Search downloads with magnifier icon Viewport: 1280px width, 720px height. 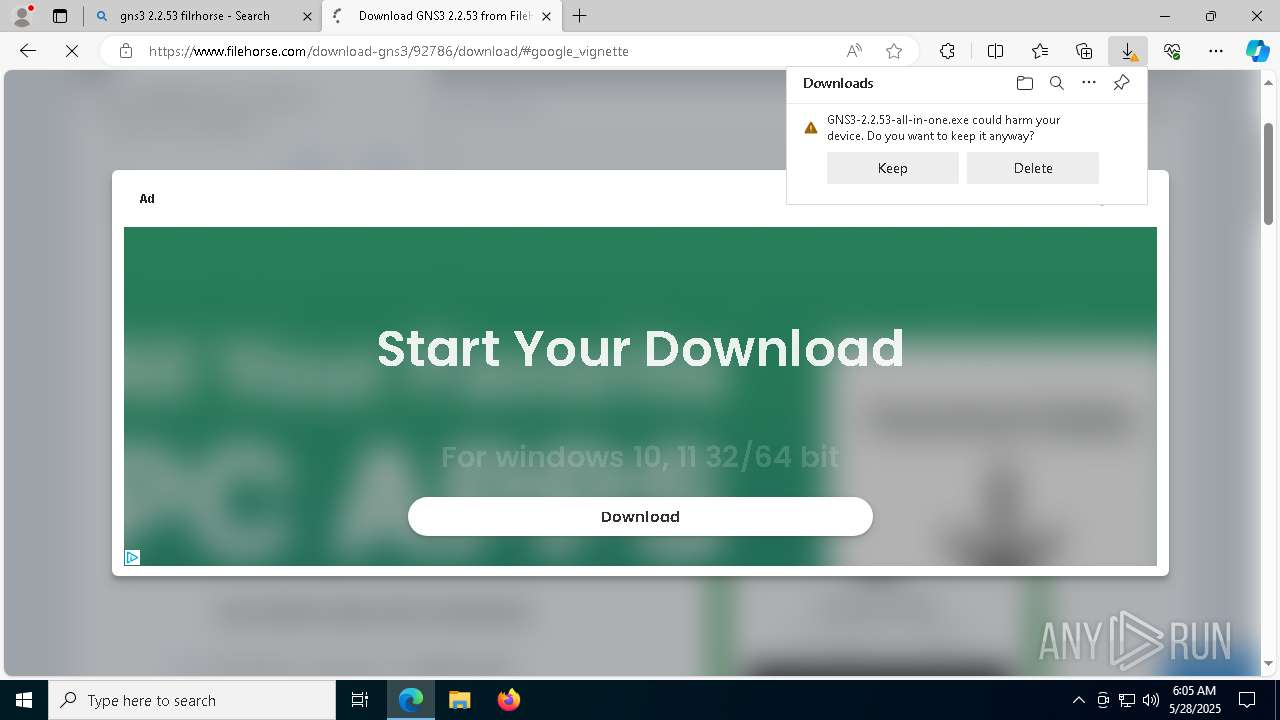pos(1056,83)
